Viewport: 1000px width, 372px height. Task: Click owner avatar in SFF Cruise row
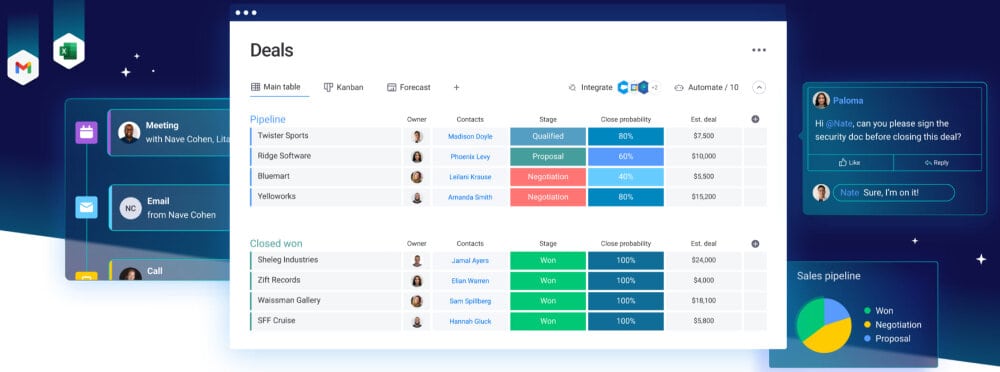coord(417,322)
